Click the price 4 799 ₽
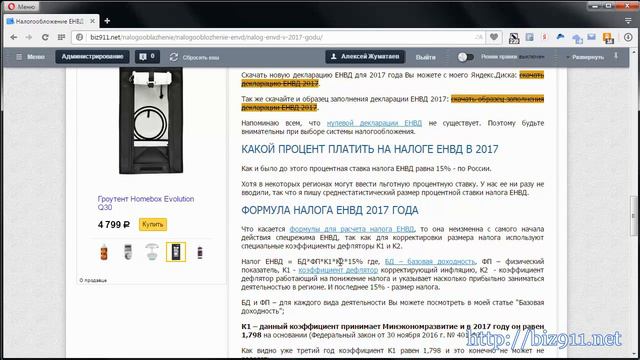The height and width of the screenshot is (360, 640). [114, 224]
